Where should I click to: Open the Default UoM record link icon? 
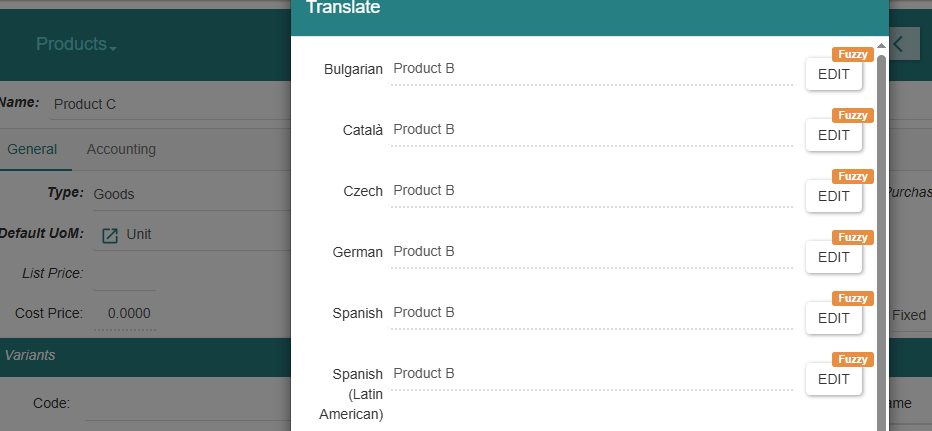tap(110, 235)
